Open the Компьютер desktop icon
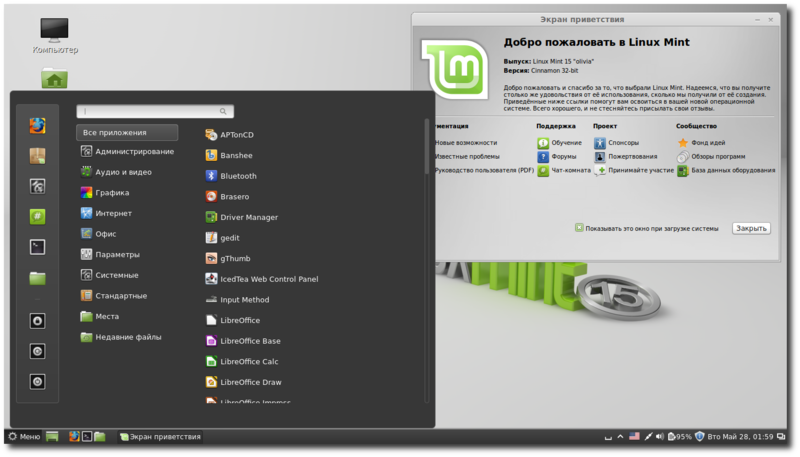 [55, 36]
